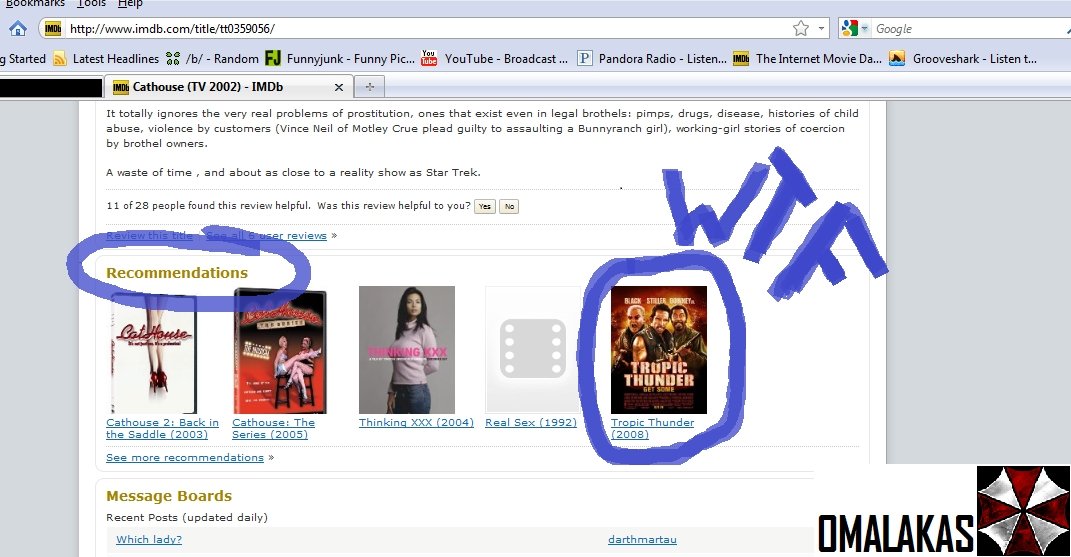Click Cathouse: The Series (2005) link
Viewport: 1071px width, 557px height.
coord(273,429)
